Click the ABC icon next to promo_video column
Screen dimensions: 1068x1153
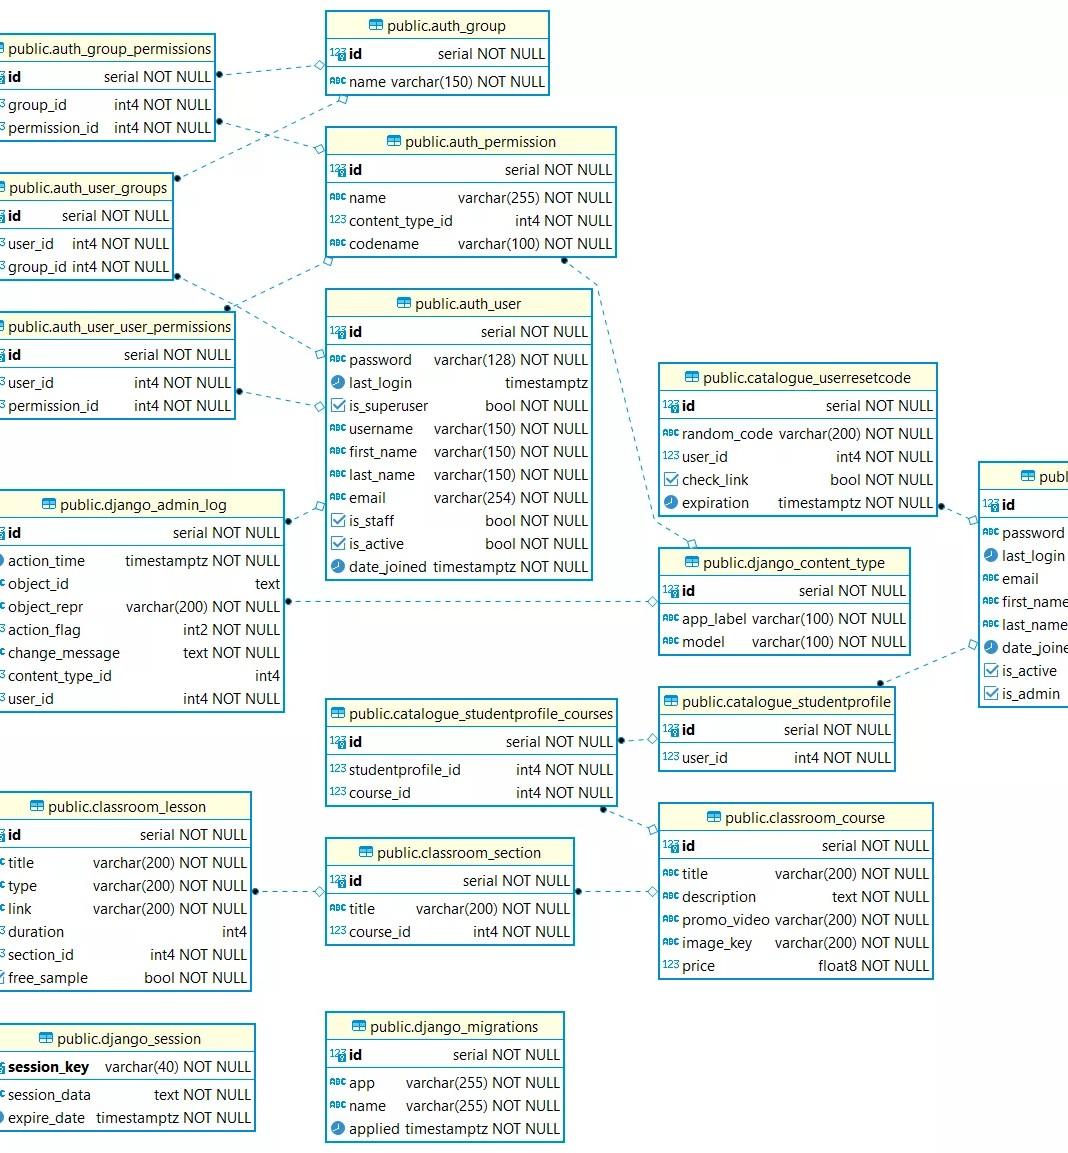tap(670, 919)
